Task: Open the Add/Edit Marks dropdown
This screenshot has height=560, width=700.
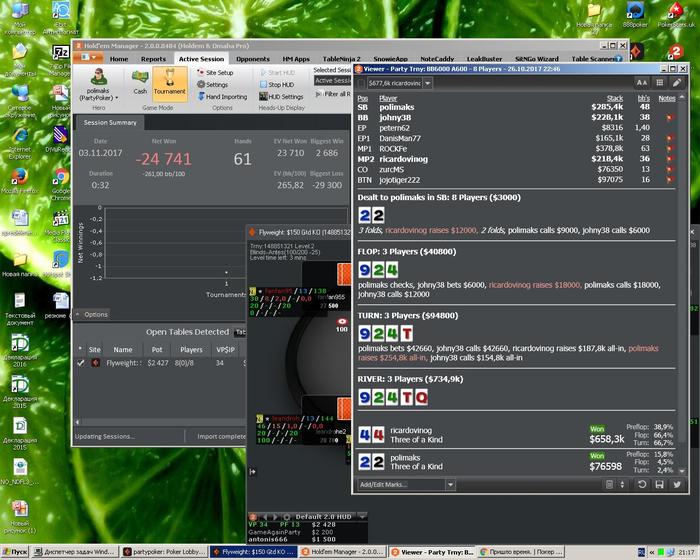Action: click(450, 485)
